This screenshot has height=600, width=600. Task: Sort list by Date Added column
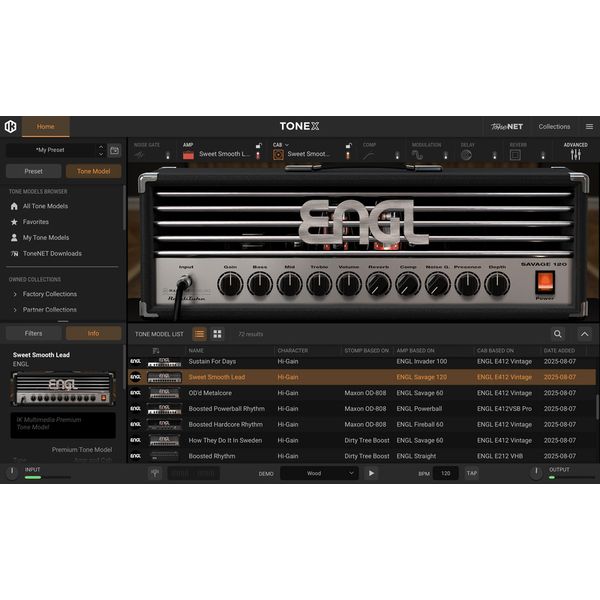tap(559, 351)
